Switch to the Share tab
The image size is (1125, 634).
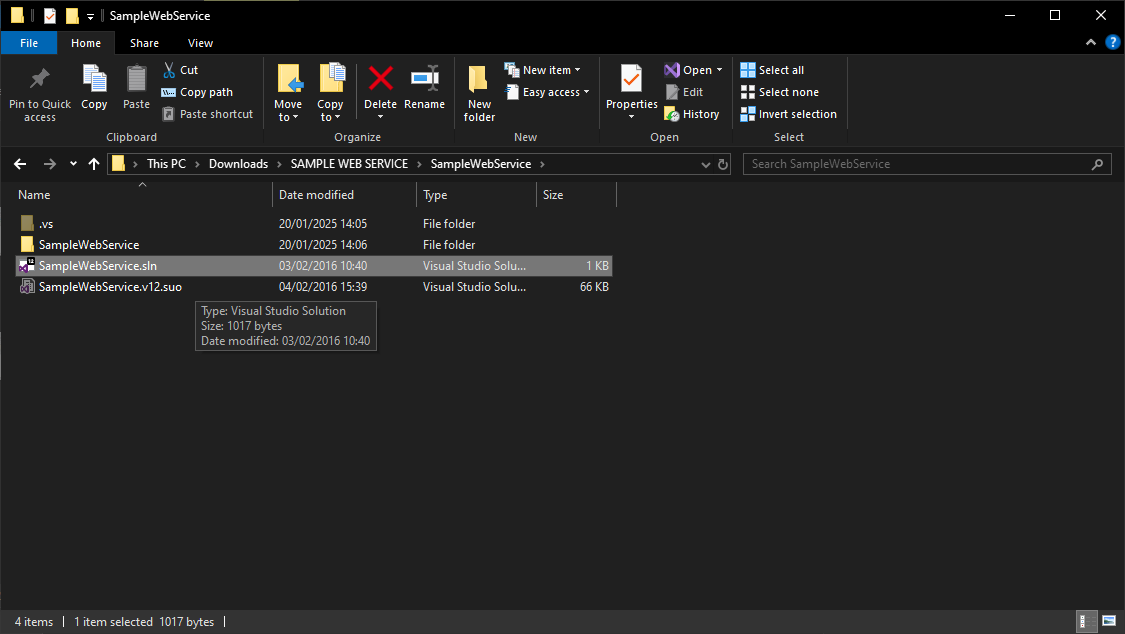144,43
